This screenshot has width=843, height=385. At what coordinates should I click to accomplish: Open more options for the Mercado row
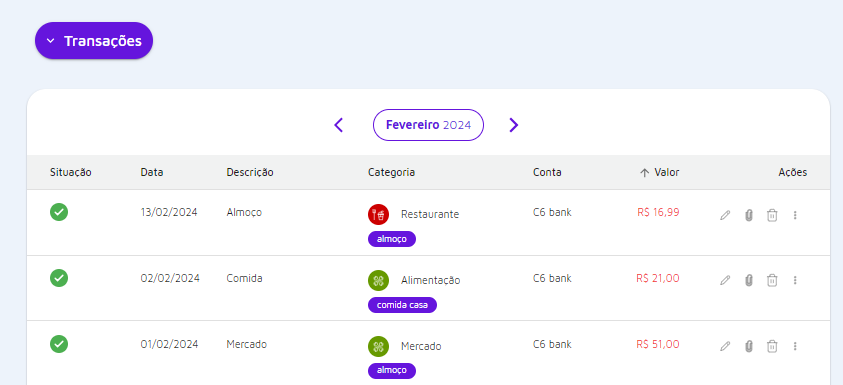795,346
